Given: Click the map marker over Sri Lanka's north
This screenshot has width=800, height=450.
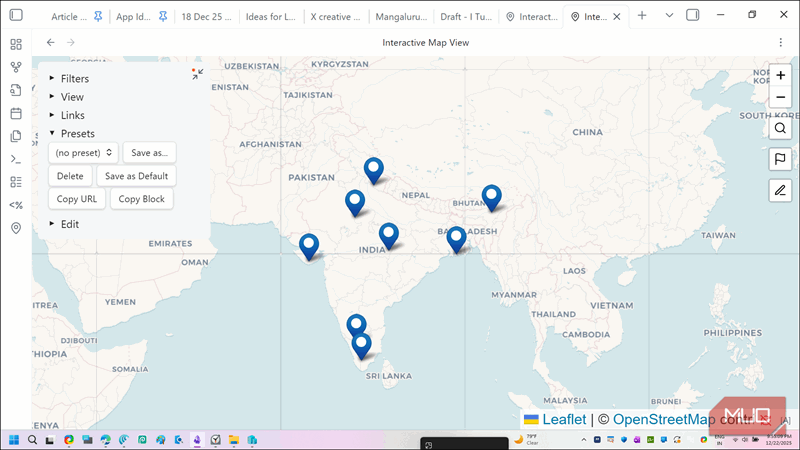Looking at the screenshot, I should [362, 345].
